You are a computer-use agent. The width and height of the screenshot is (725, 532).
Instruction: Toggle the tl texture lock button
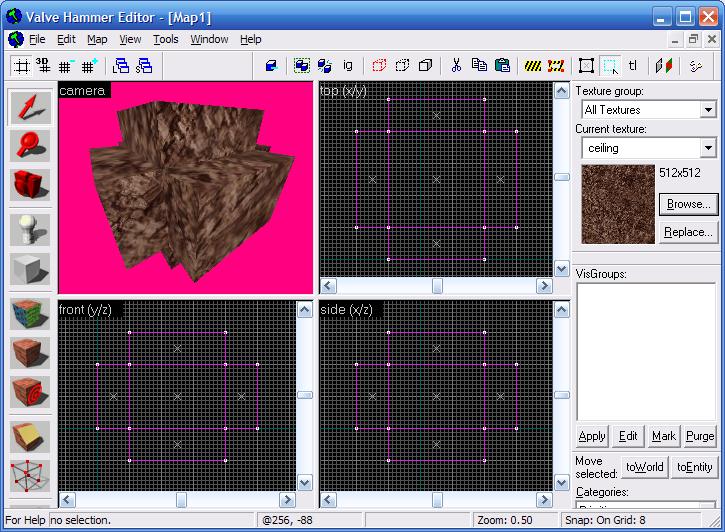633,66
